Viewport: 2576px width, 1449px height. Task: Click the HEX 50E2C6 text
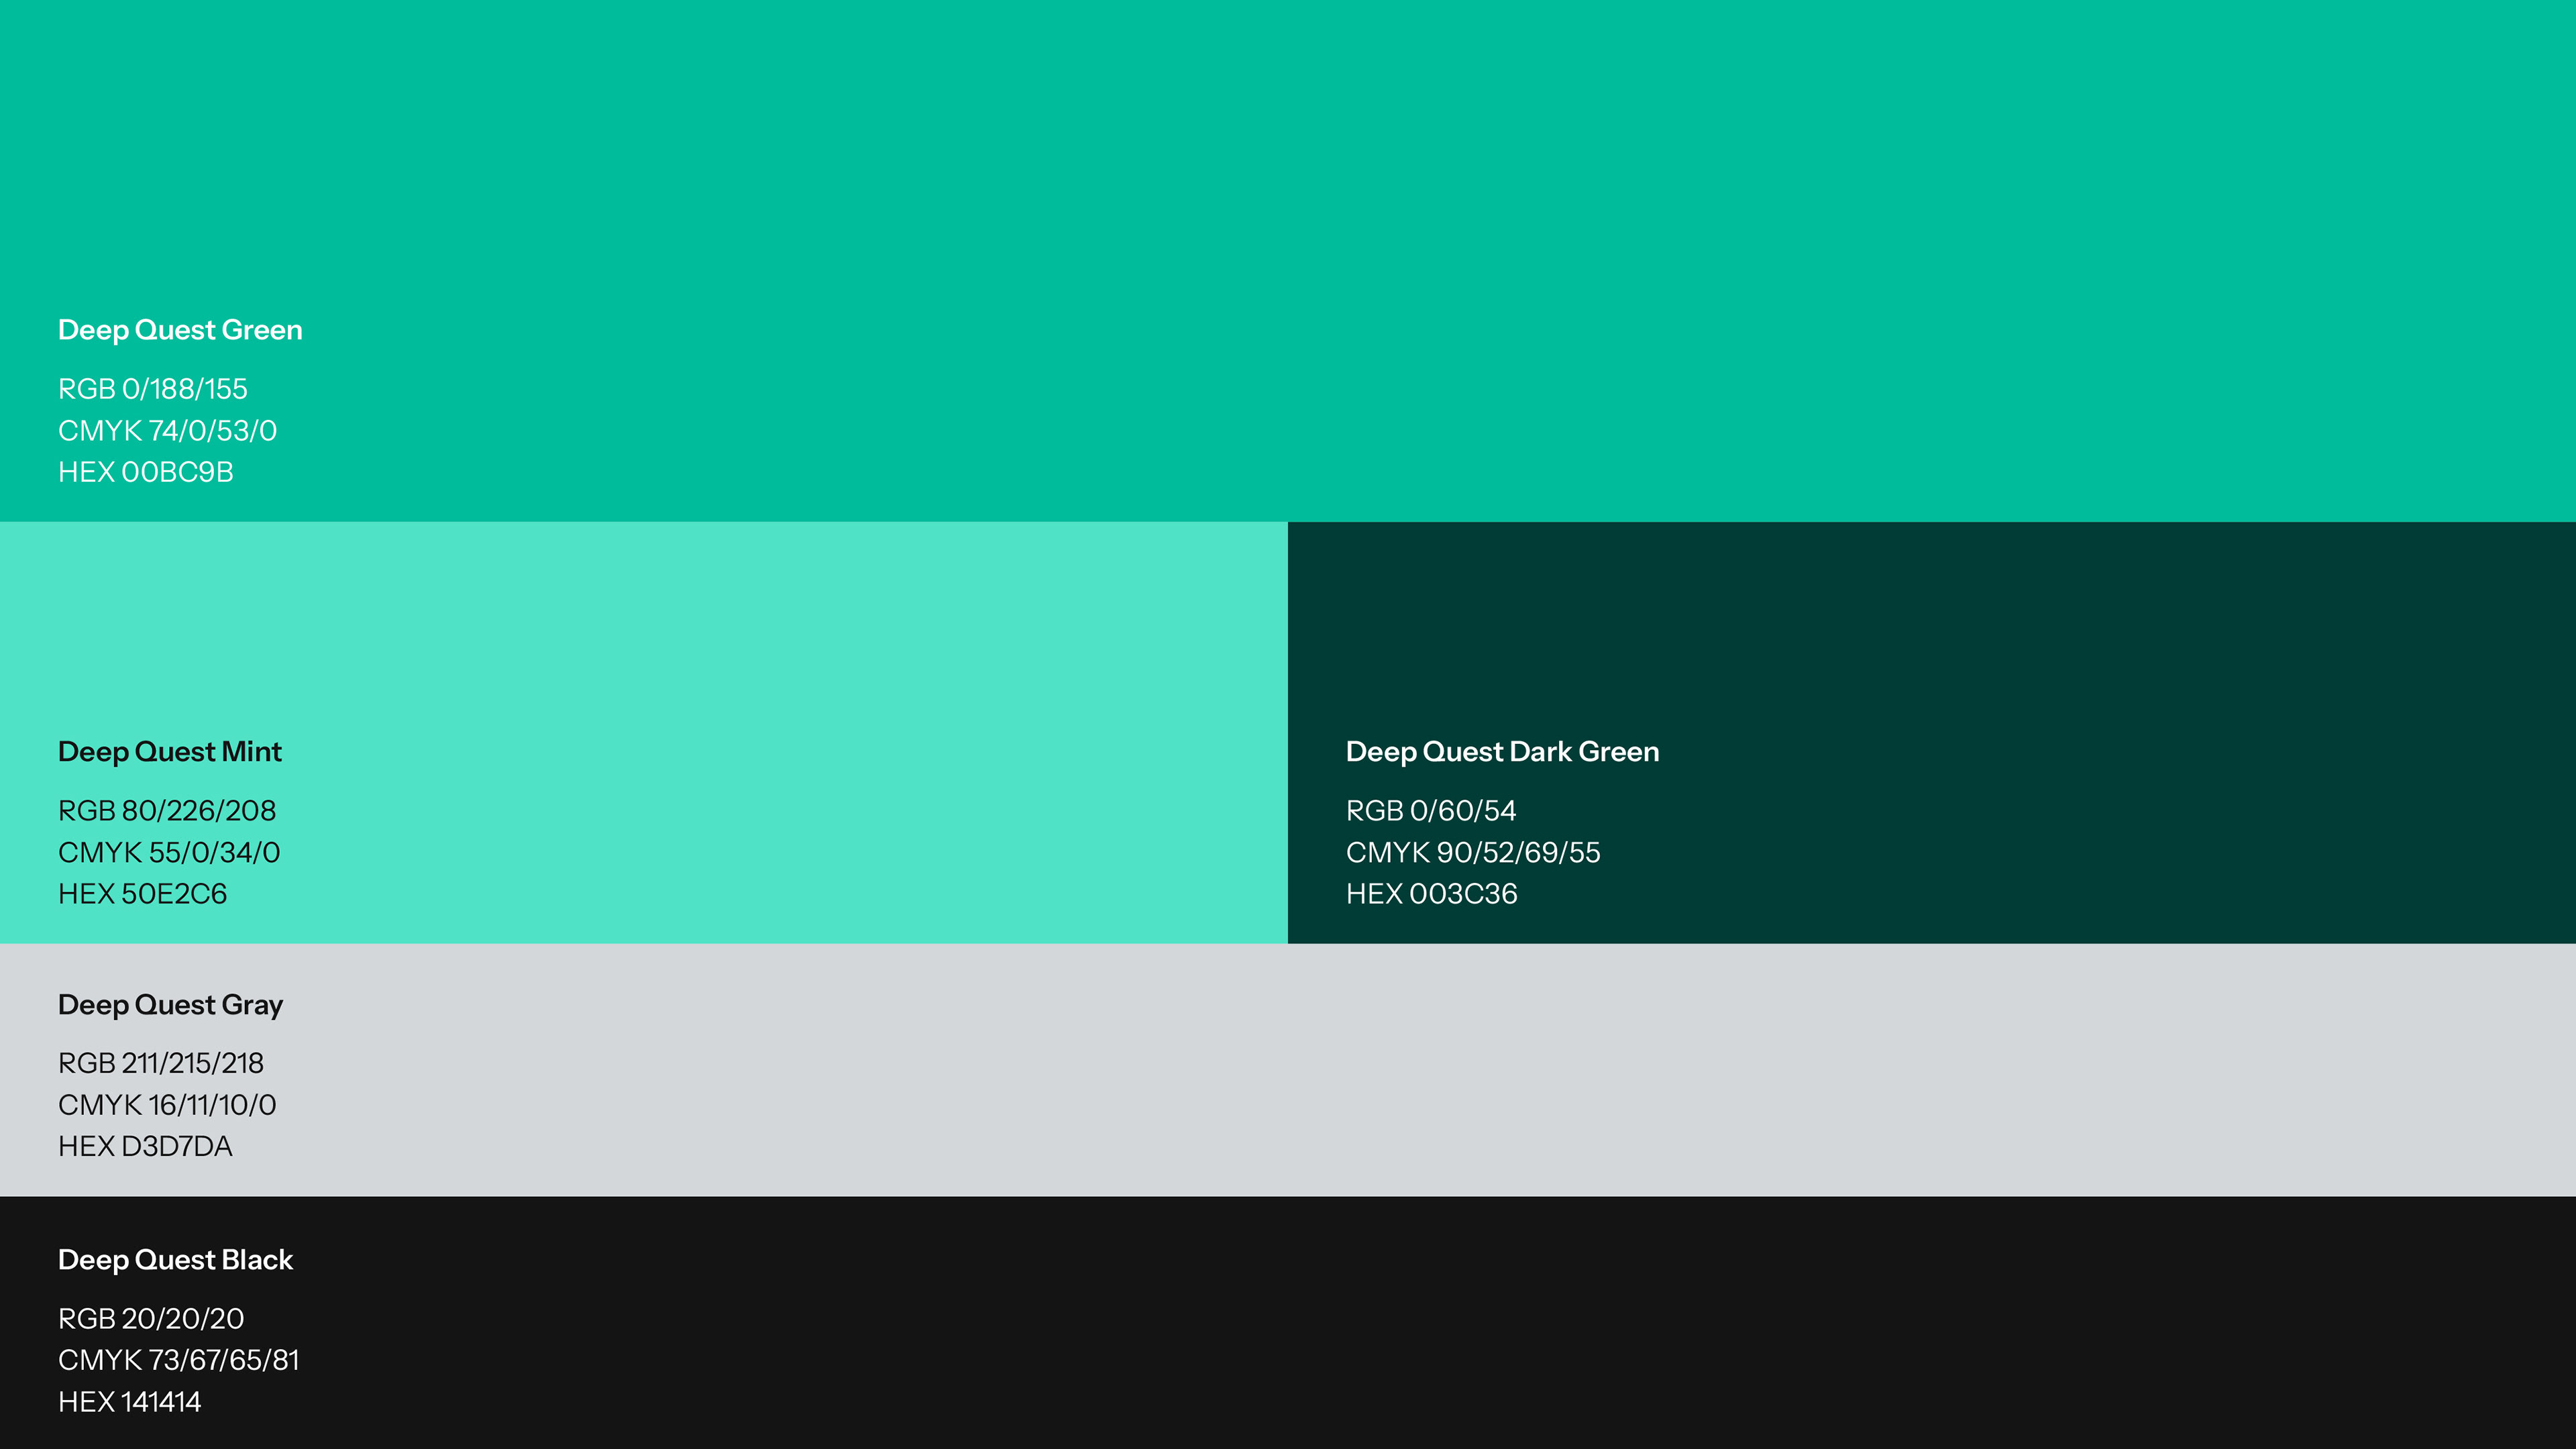point(143,894)
